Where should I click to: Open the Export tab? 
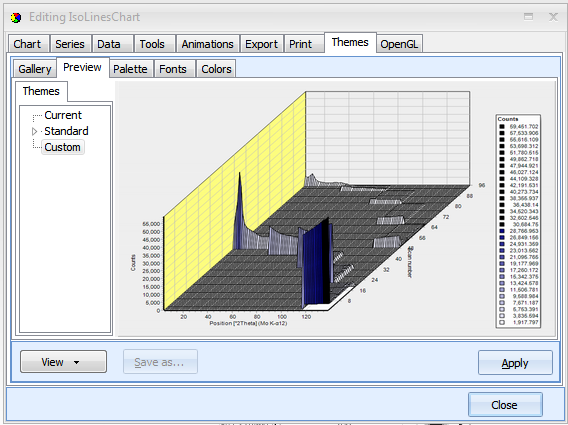pyautogui.click(x=262, y=44)
